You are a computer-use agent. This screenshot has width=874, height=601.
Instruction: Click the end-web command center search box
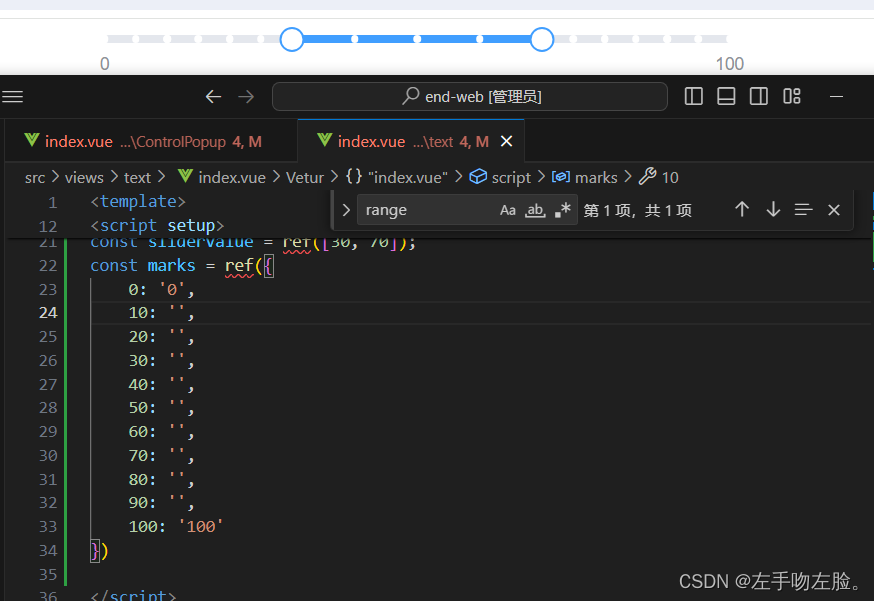coord(469,96)
